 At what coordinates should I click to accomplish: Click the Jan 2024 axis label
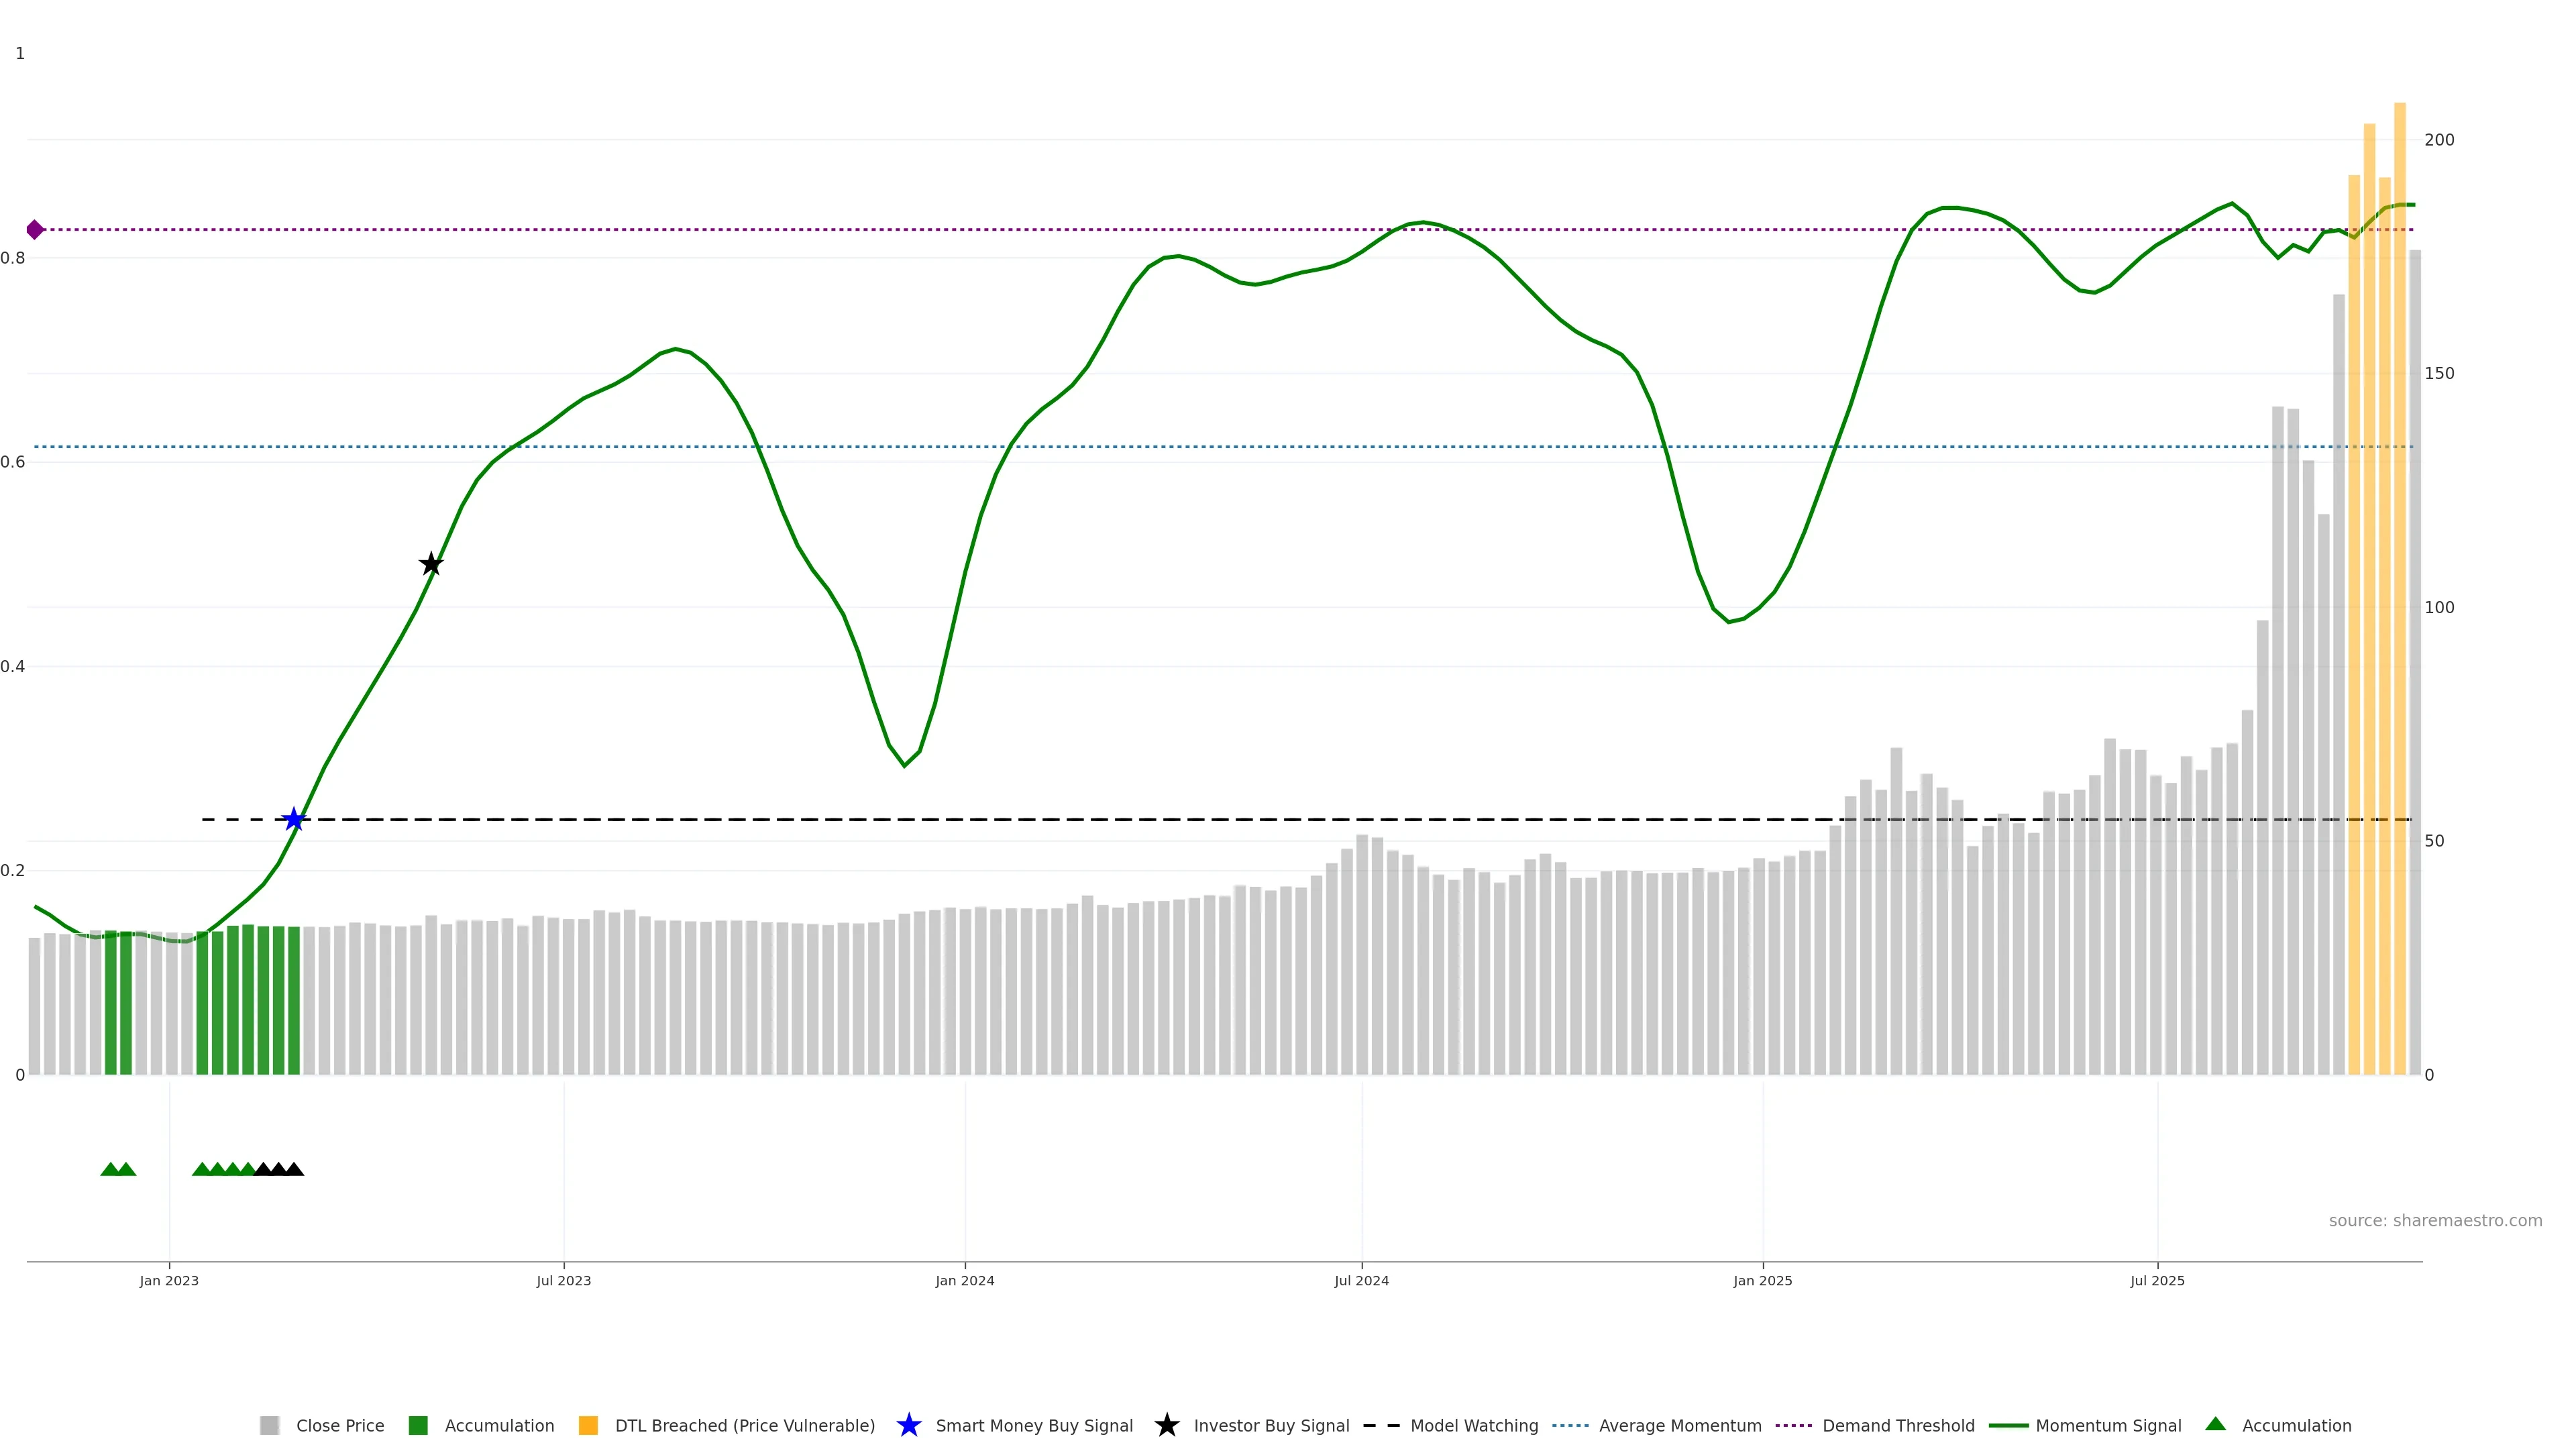pos(964,1281)
